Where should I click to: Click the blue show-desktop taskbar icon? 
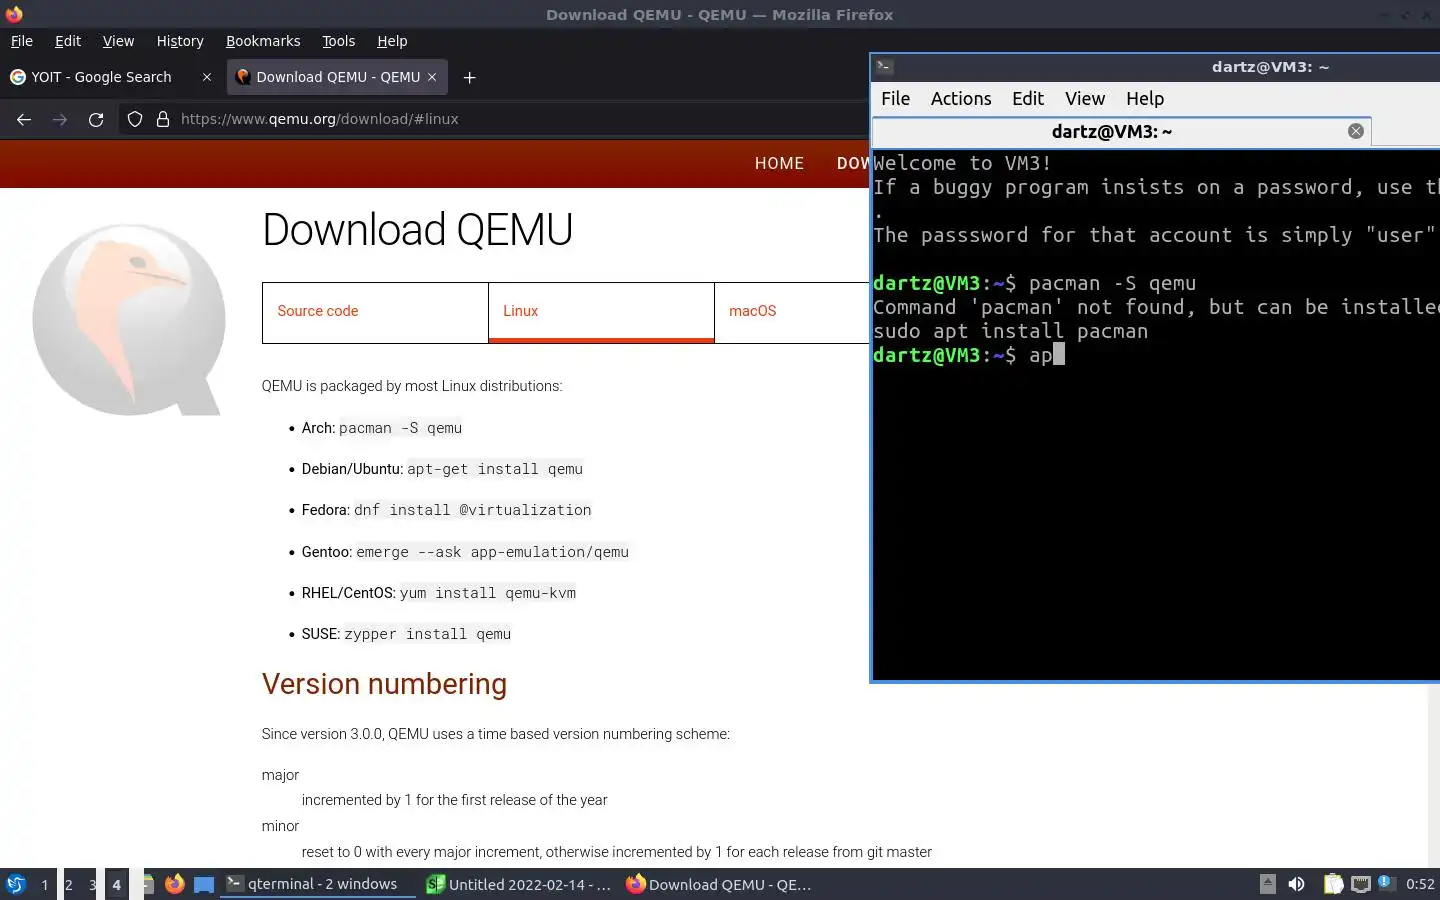[204, 884]
